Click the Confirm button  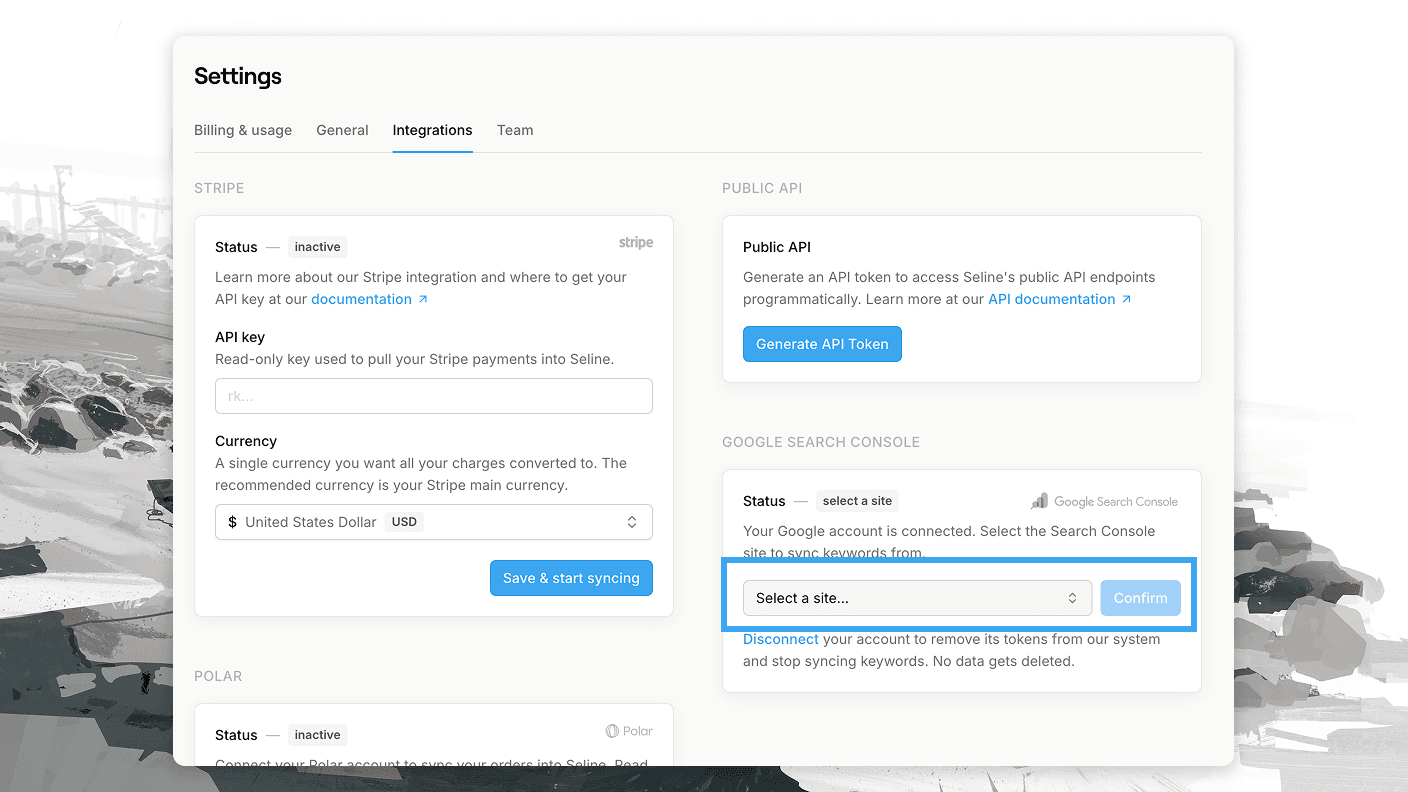click(1140, 598)
